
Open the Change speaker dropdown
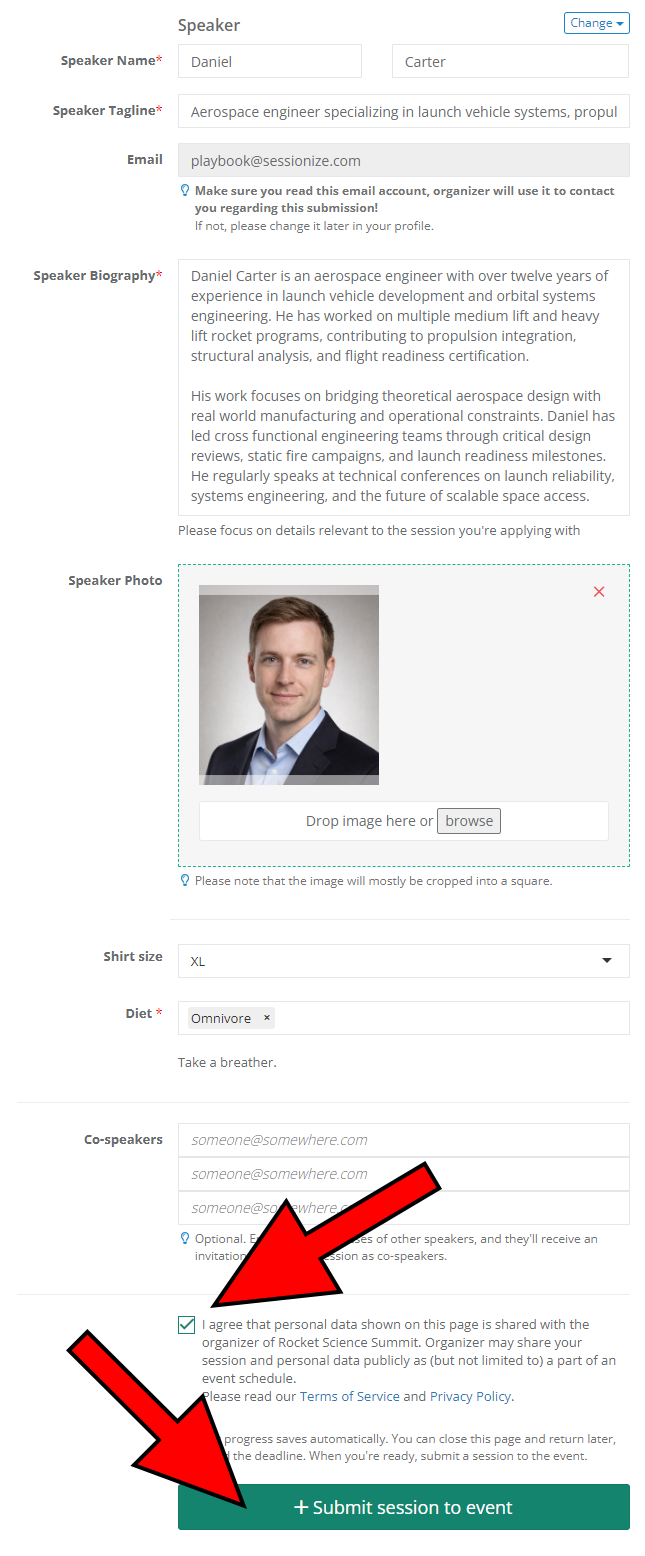coord(596,23)
